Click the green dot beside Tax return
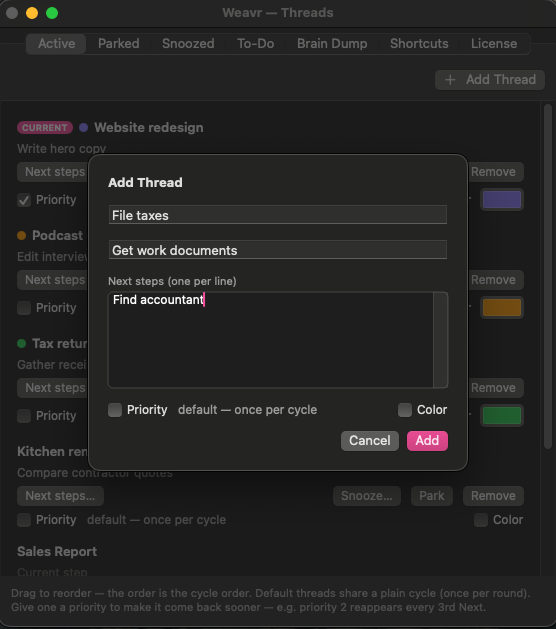 [x=22, y=343]
